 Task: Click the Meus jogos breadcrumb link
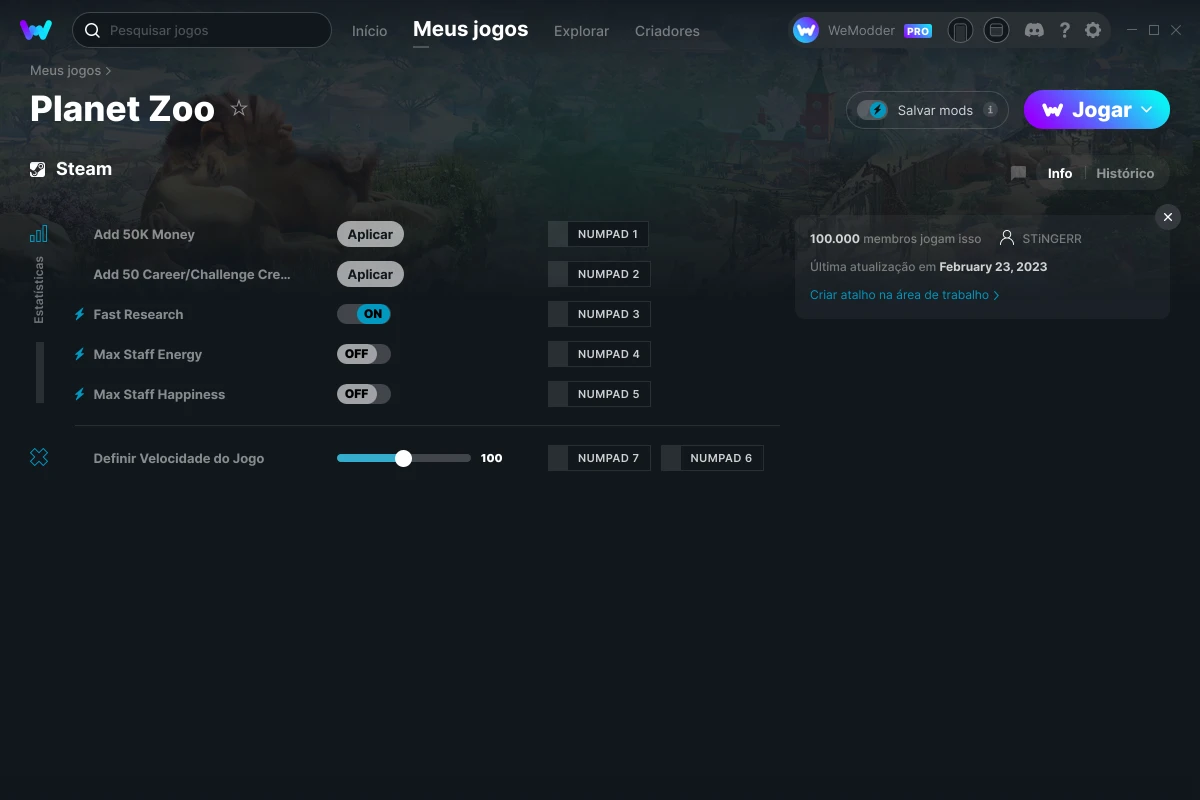65,71
